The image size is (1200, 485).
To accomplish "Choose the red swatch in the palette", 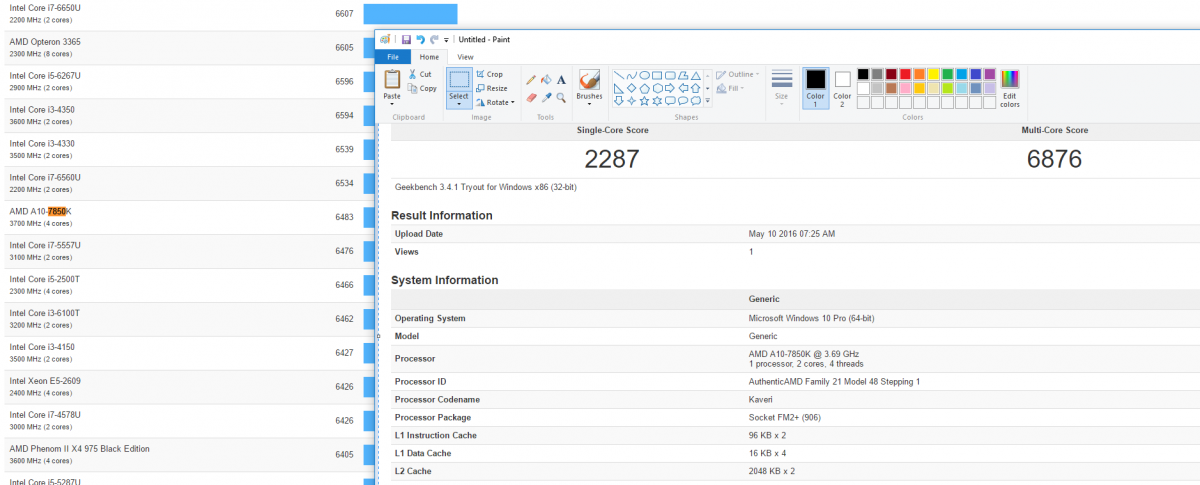I will click(905, 74).
